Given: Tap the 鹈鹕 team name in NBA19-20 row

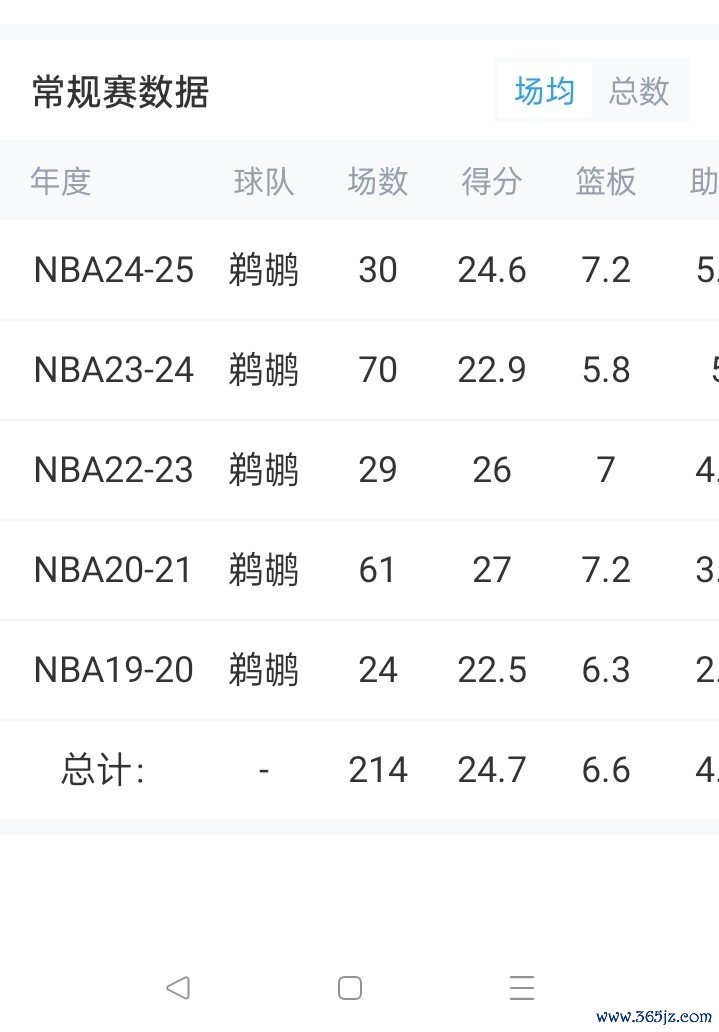Looking at the screenshot, I should tap(264, 670).
